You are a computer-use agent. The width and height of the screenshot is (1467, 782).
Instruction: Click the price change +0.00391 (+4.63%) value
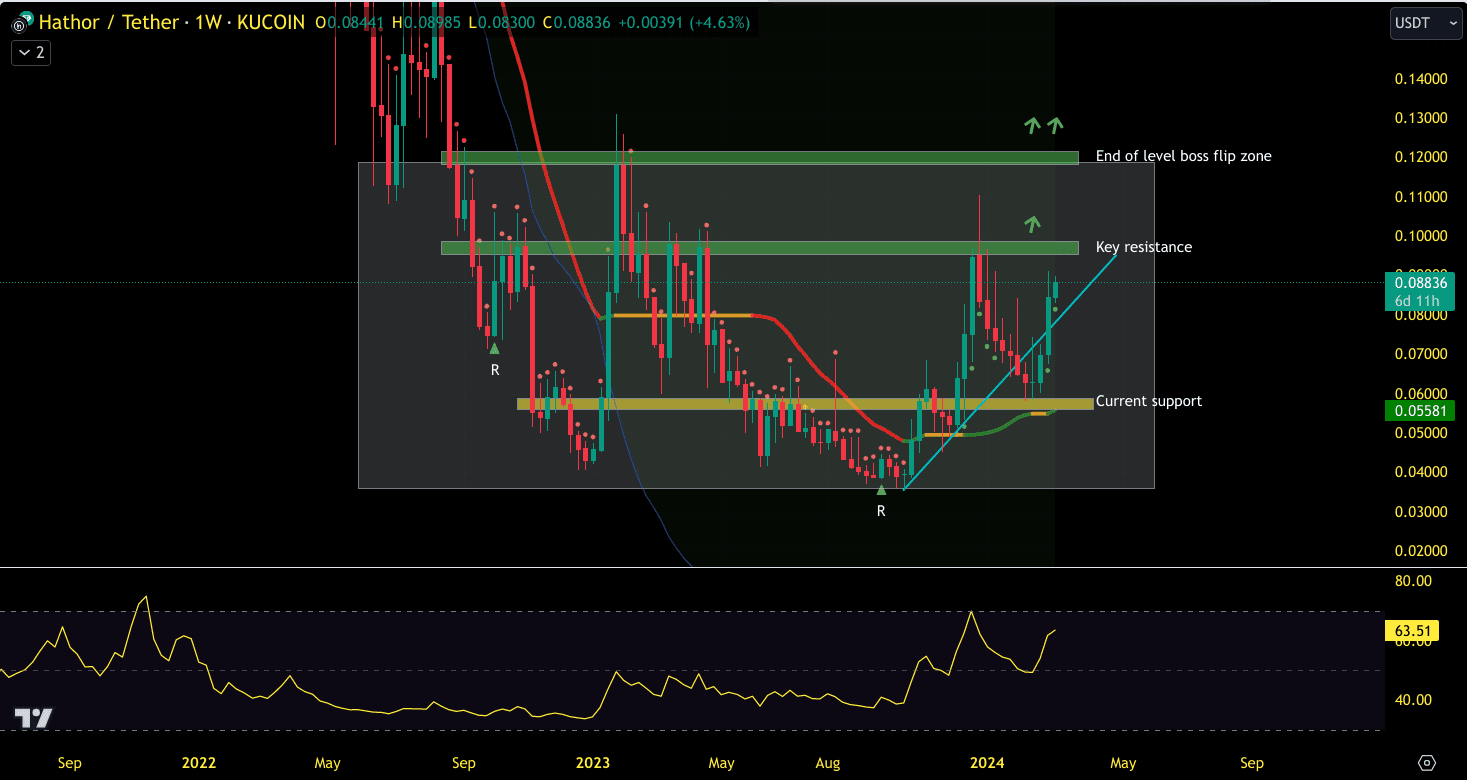(685, 22)
